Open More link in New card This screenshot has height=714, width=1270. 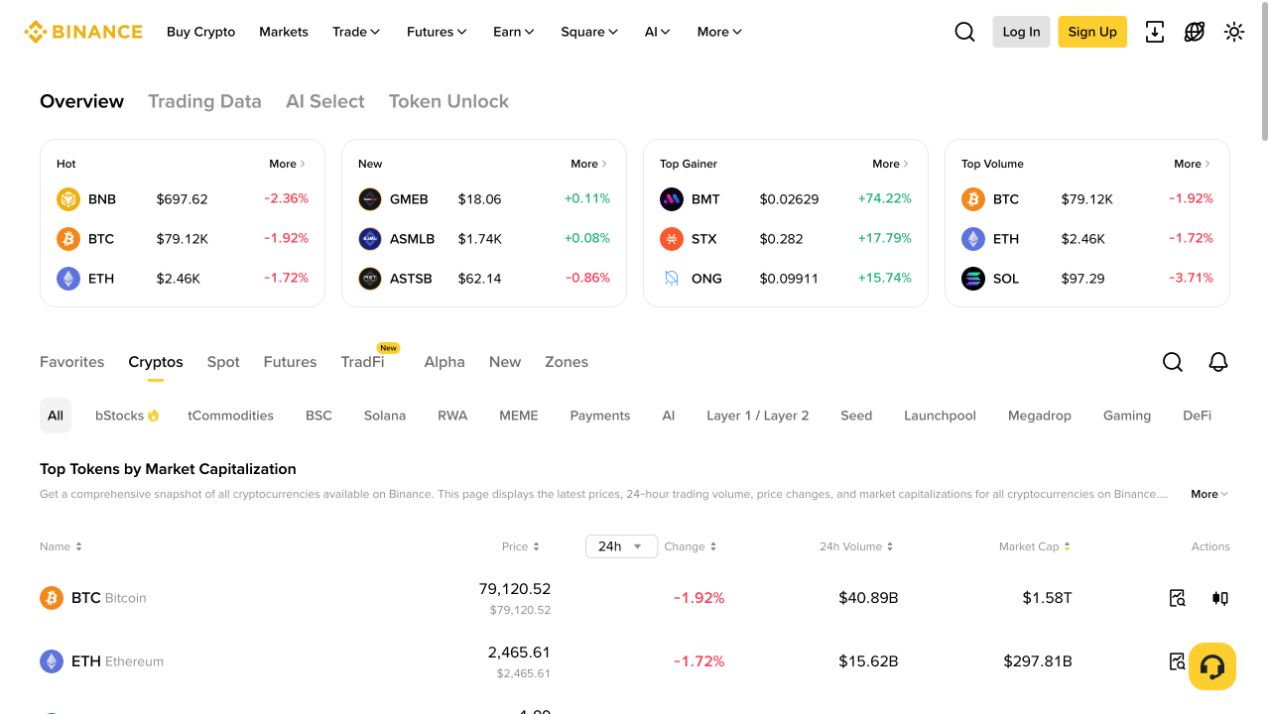(x=589, y=164)
